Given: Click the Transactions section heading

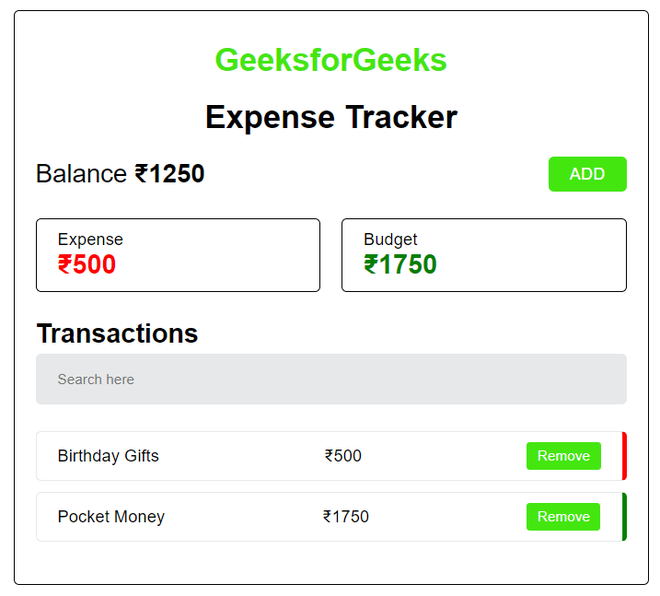Looking at the screenshot, I should click(117, 333).
